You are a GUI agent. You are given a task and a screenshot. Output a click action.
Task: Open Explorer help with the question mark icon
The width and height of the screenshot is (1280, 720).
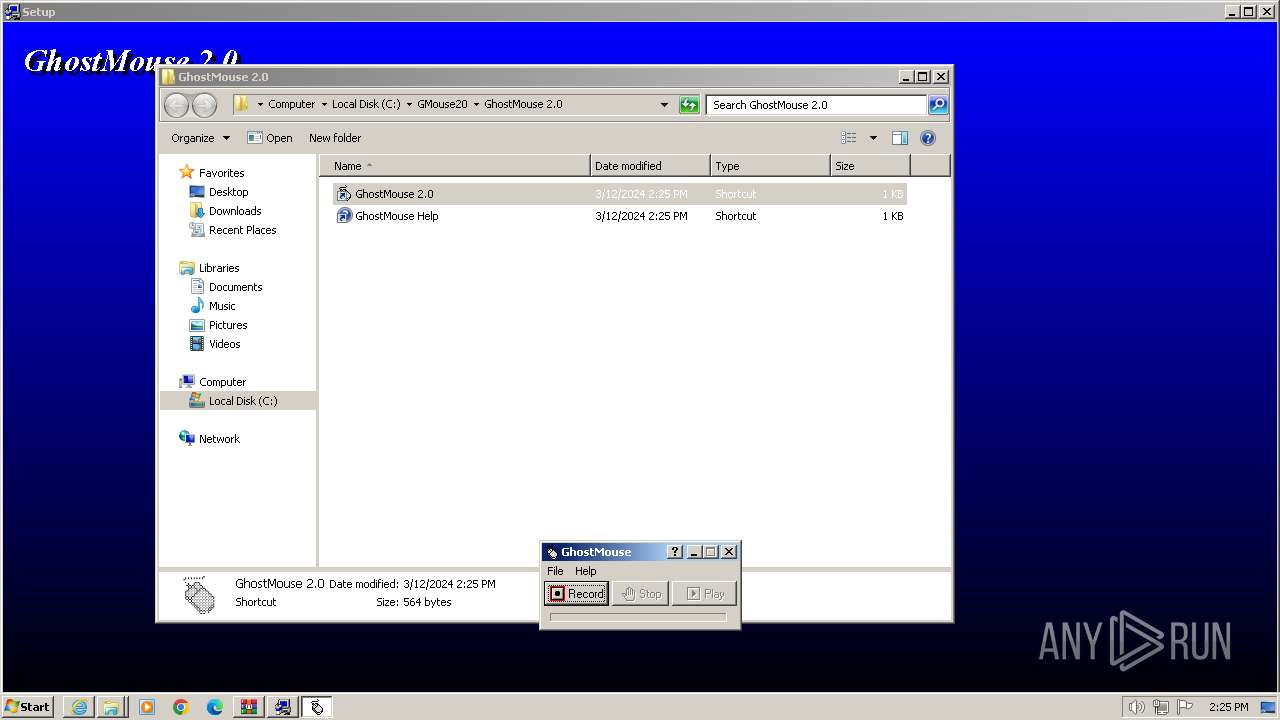click(x=927, y=138)
